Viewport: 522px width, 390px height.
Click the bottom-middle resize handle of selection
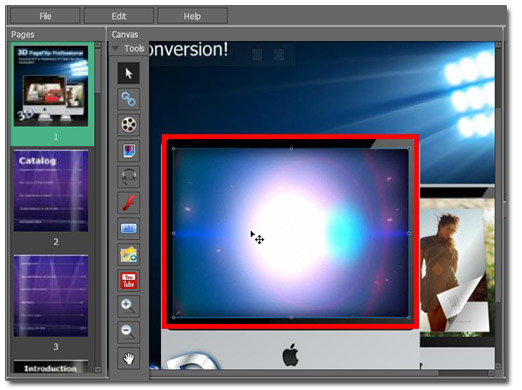point(291,318)
